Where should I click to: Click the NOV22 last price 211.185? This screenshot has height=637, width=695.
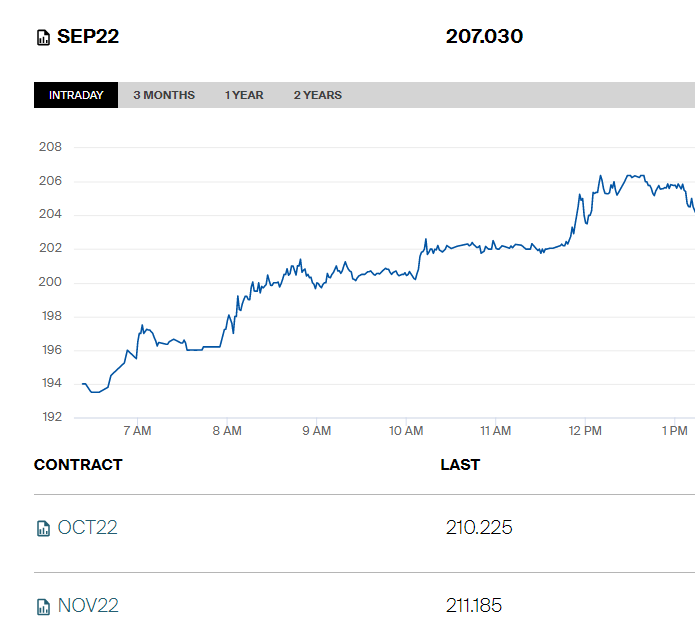pos(474,605)
